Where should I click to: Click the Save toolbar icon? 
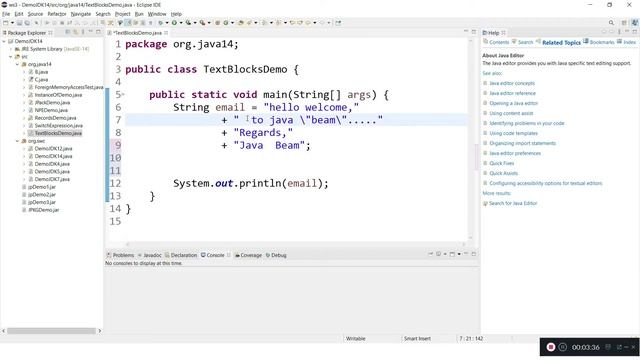19,23
